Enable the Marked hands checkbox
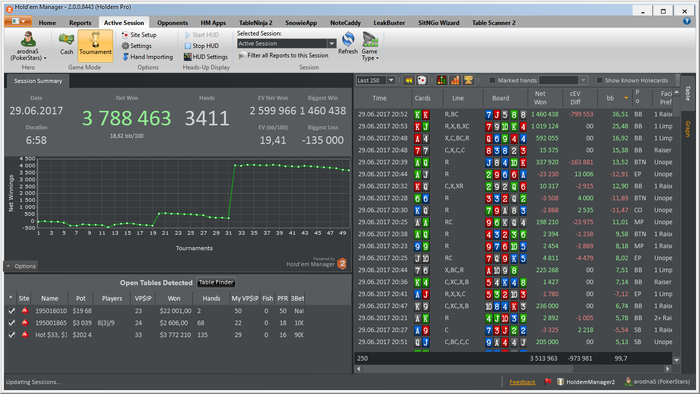This screenshot has width=700, height=394. 492,80
